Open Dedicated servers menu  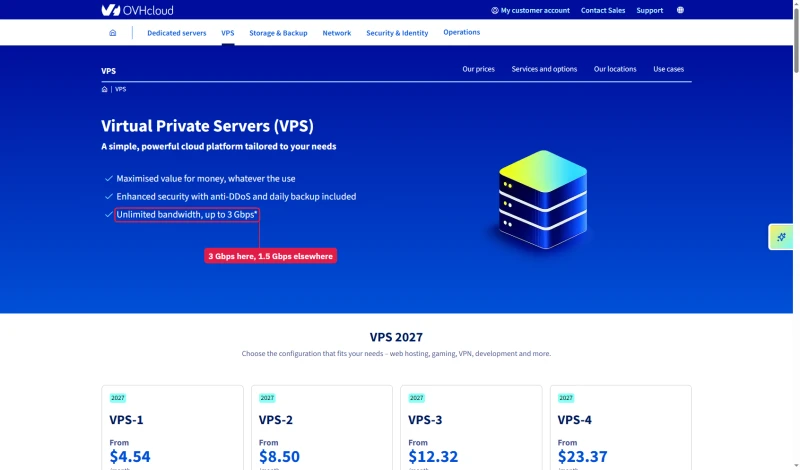pos(177,33)
